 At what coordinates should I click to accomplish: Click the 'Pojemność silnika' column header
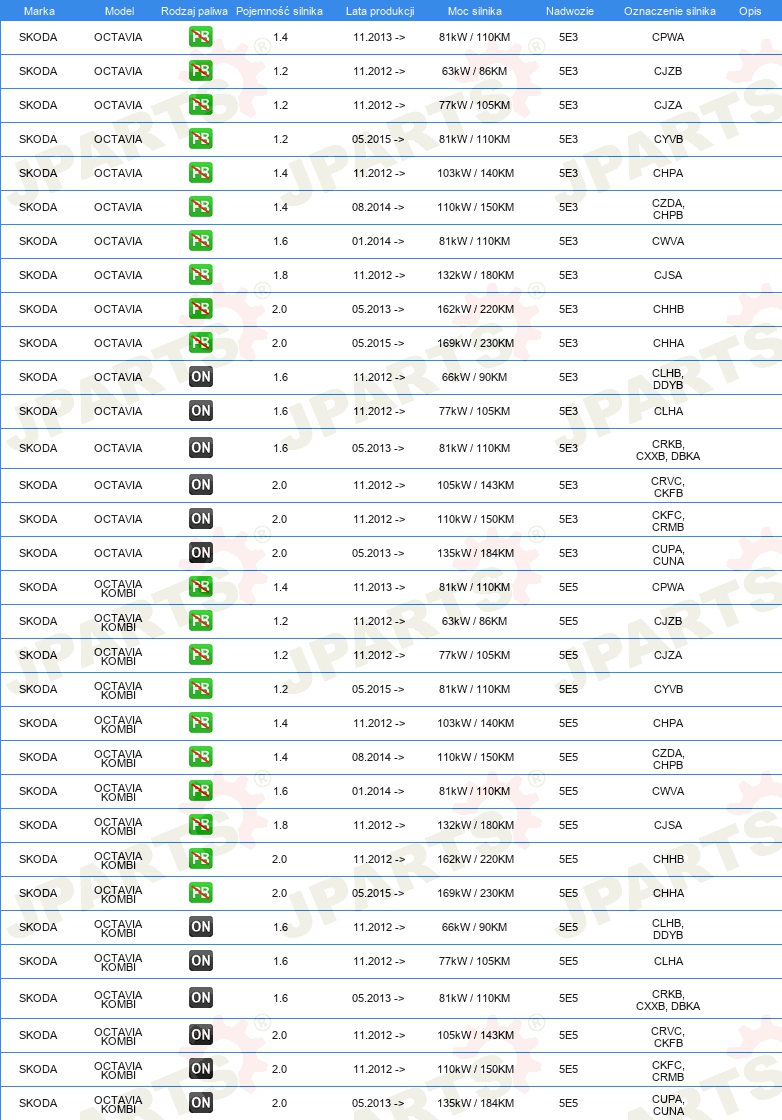pos(279,11)
